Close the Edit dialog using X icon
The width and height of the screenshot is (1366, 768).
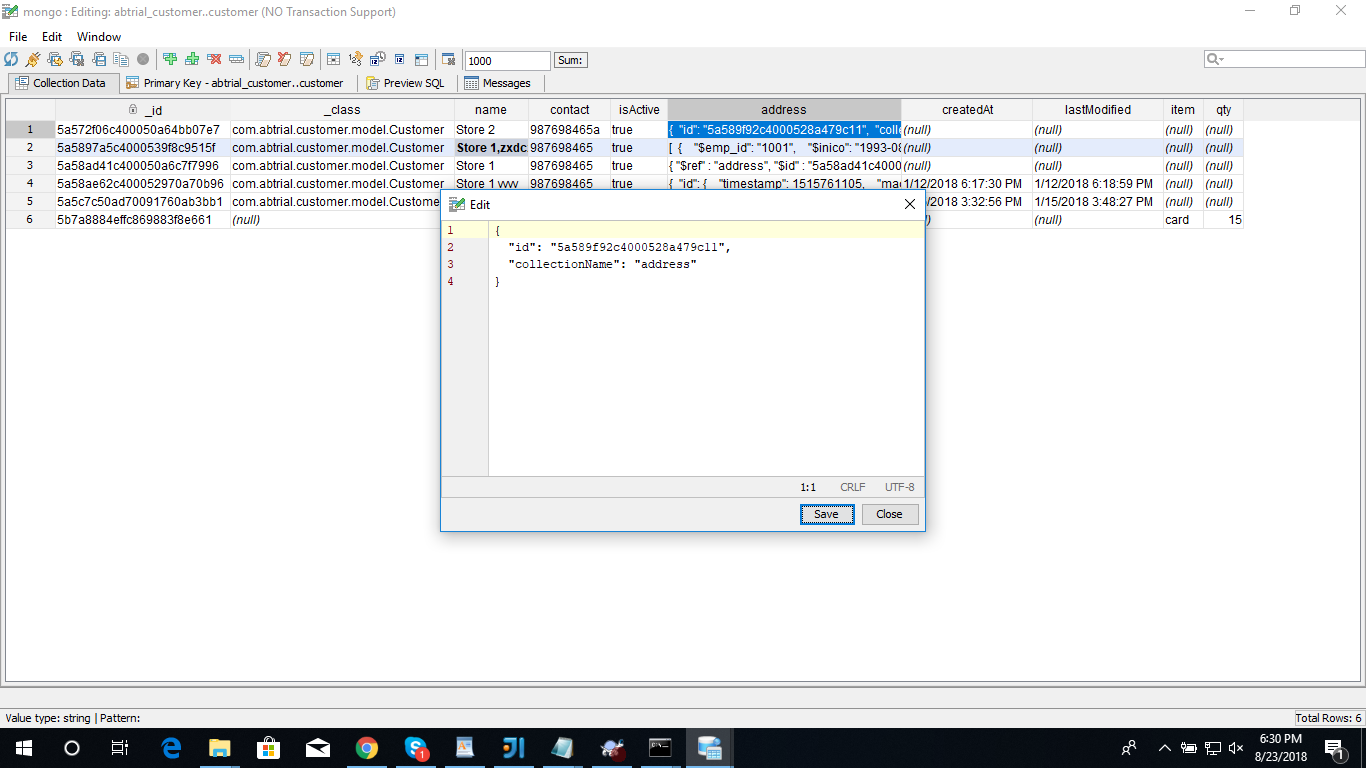coord(910,204)
